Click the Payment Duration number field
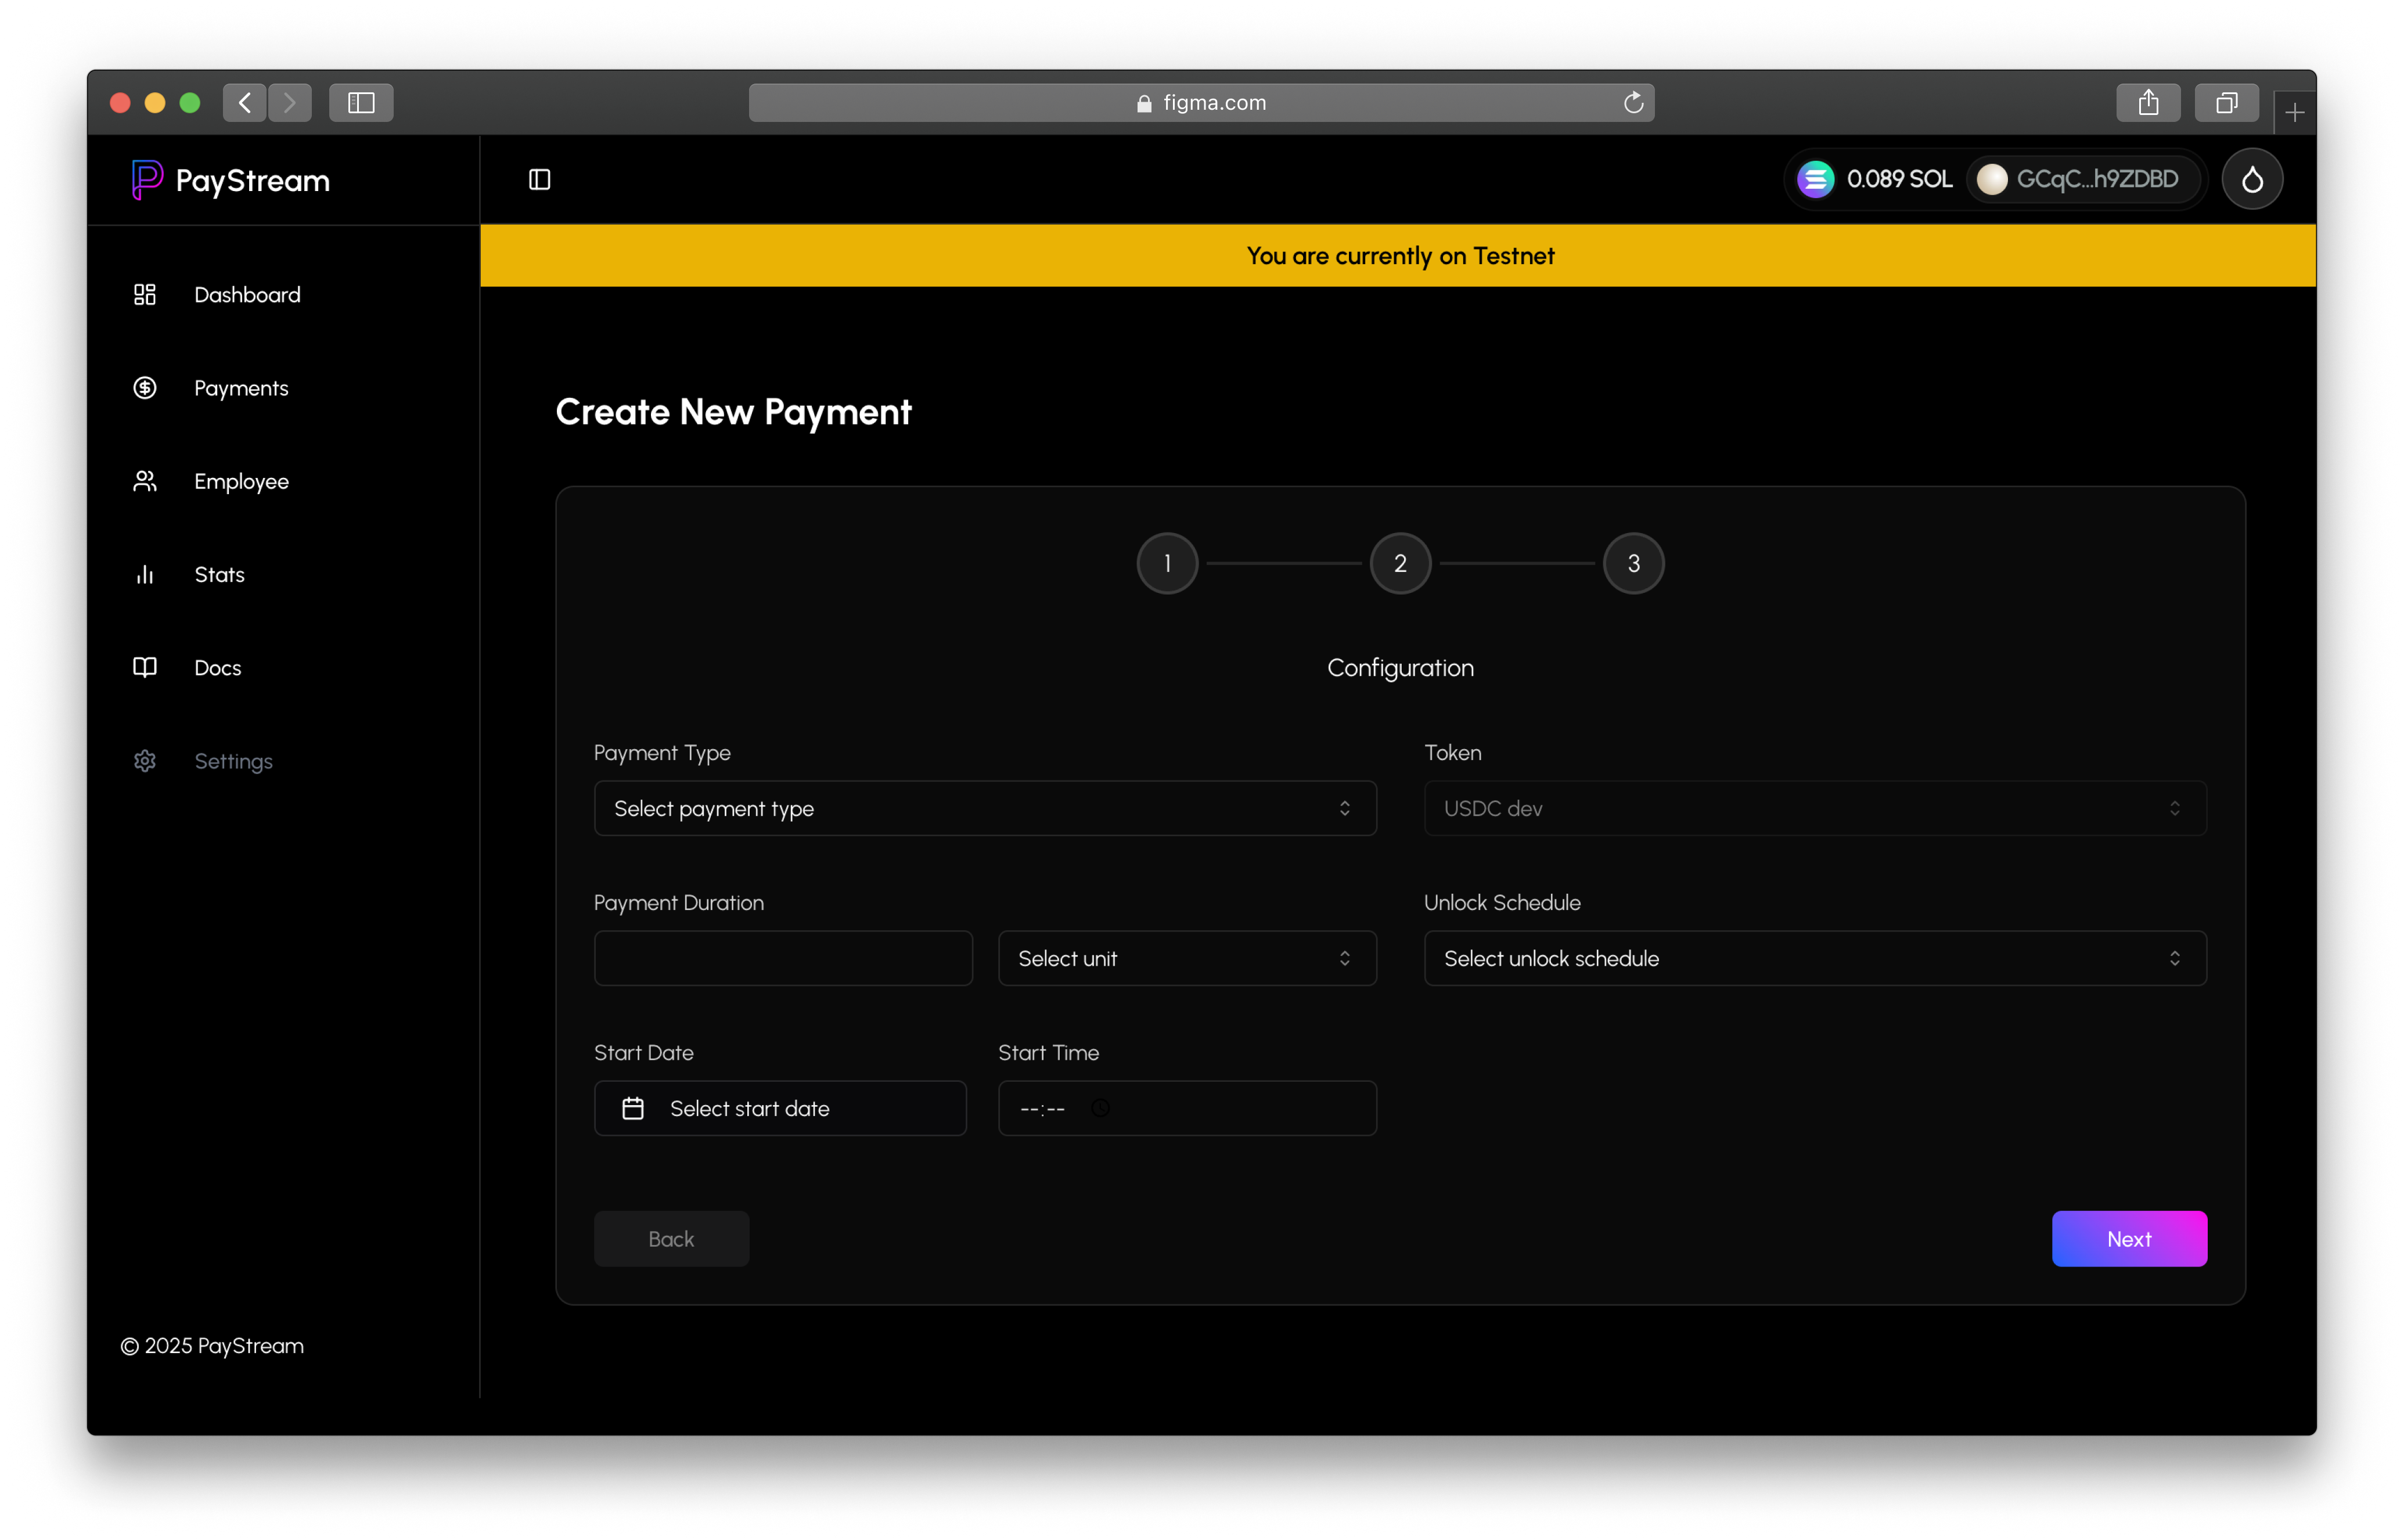Viewport: 2404px width, 1540px height. tap(782, 958)
